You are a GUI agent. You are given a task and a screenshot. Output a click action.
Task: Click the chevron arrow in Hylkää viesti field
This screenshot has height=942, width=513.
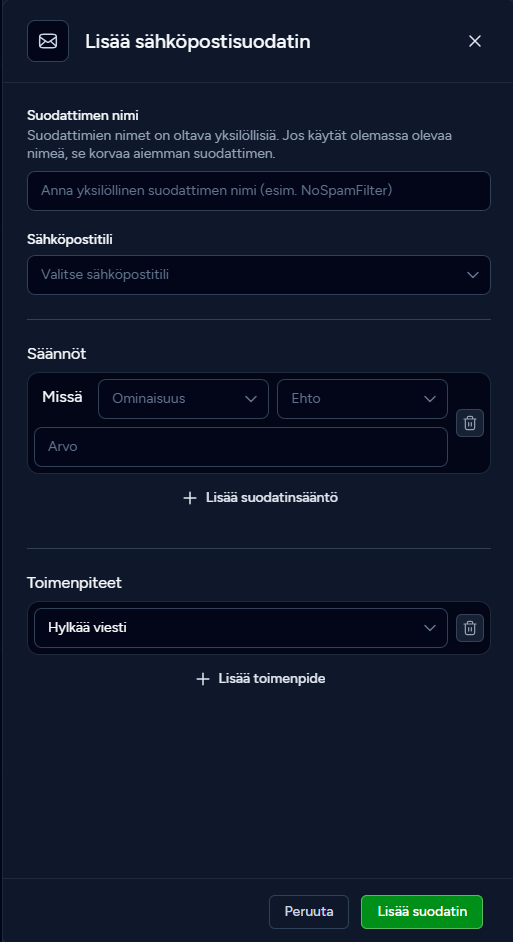pos(430,628)
